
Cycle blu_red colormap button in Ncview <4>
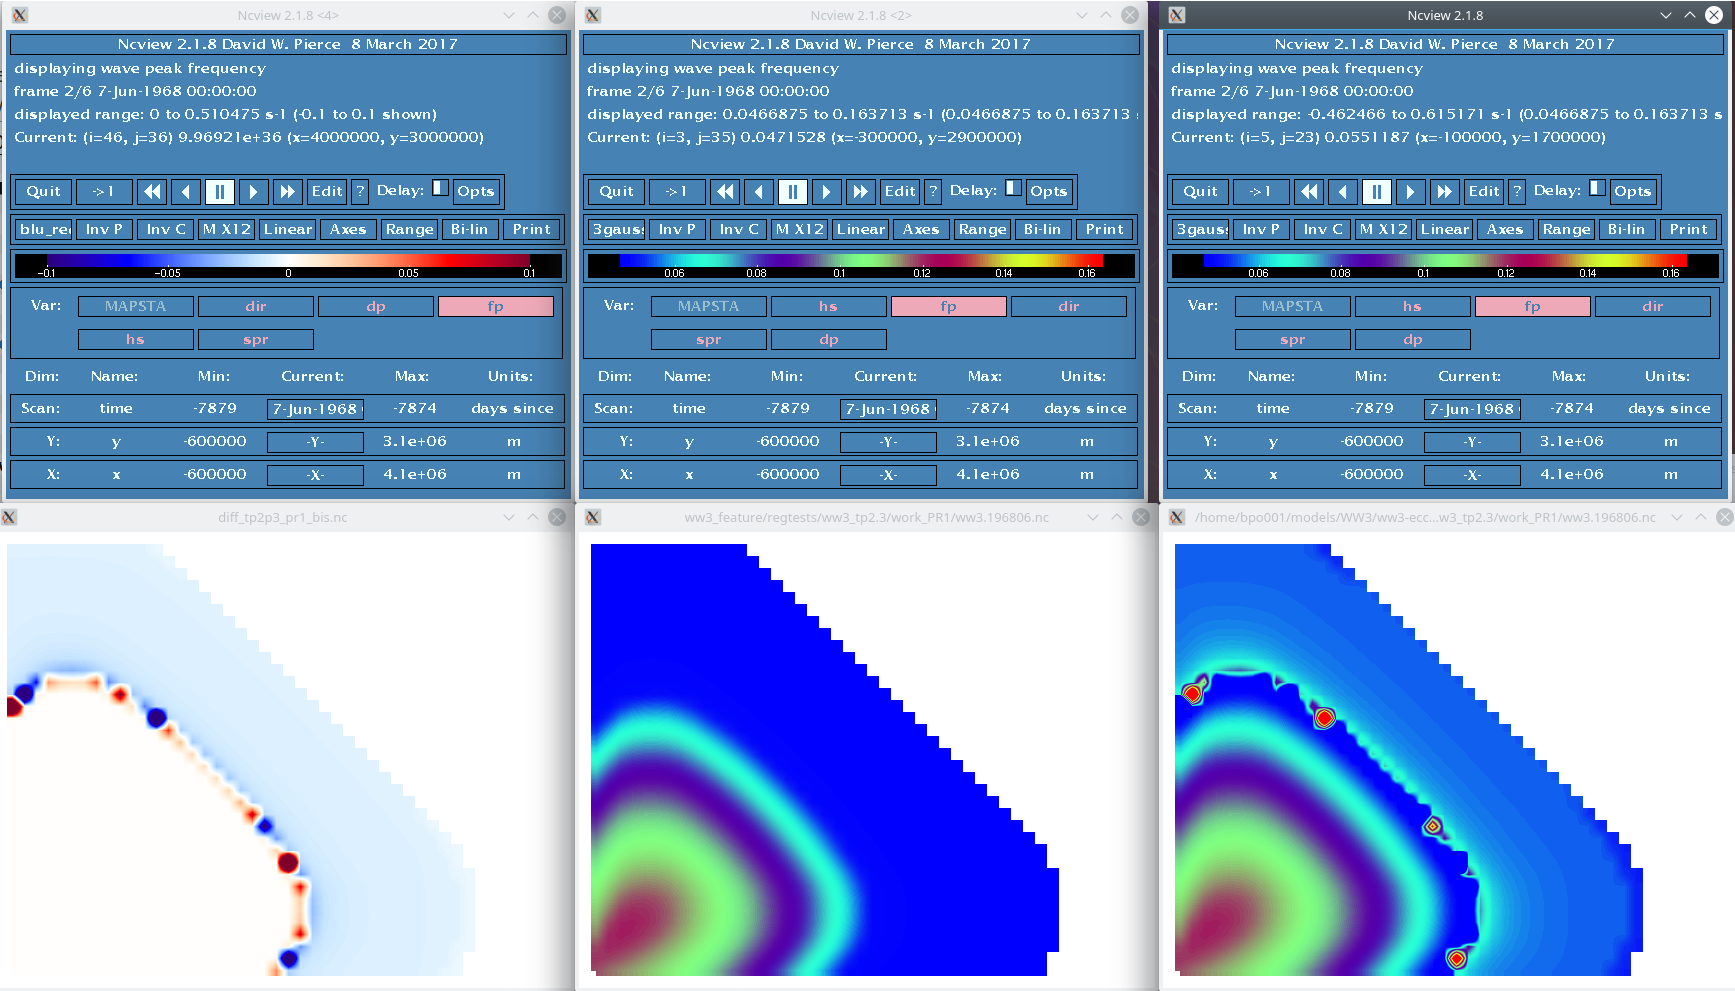coord(45,229)
